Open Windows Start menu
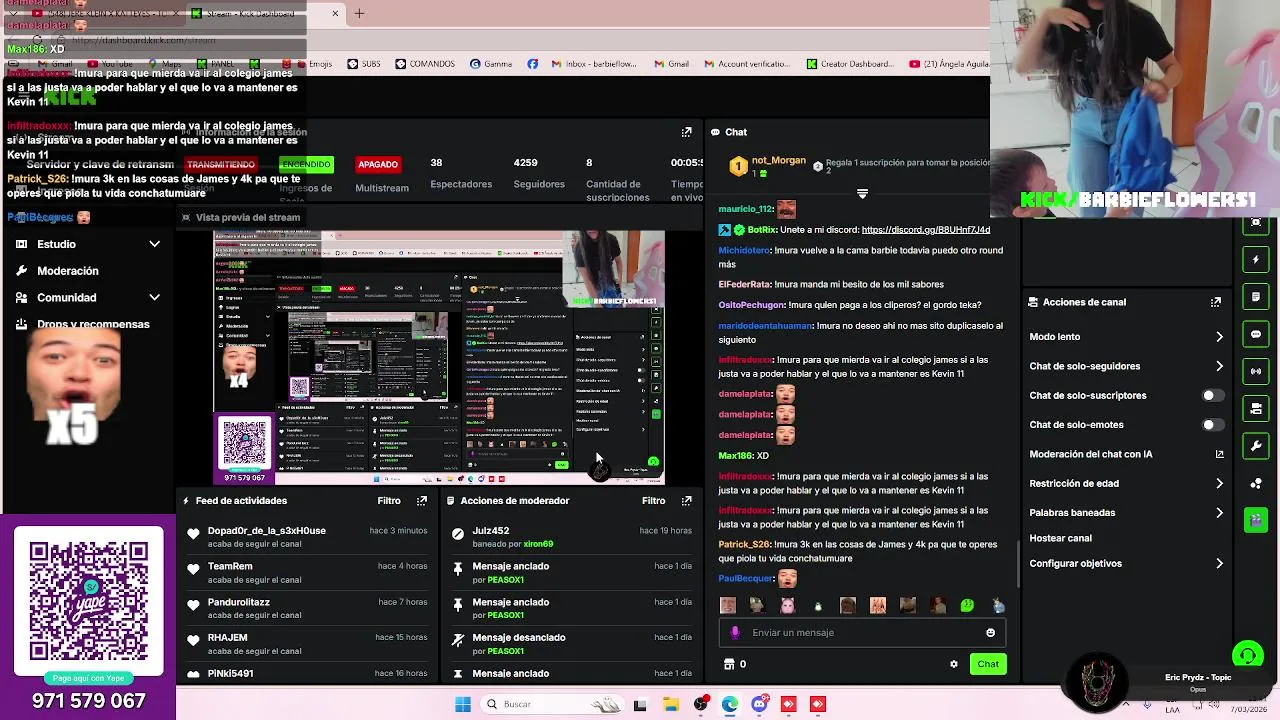This screenshot has height=720, width=1280. (x=463, y=704)
